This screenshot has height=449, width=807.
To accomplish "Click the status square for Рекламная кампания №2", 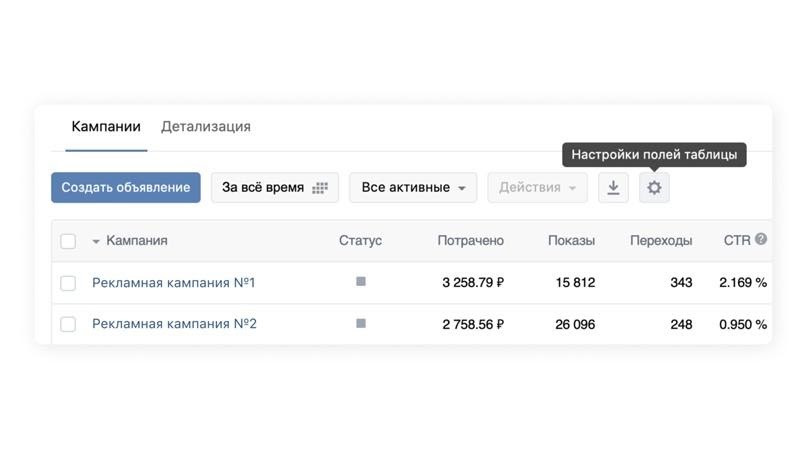I will [x=361, y=324].
